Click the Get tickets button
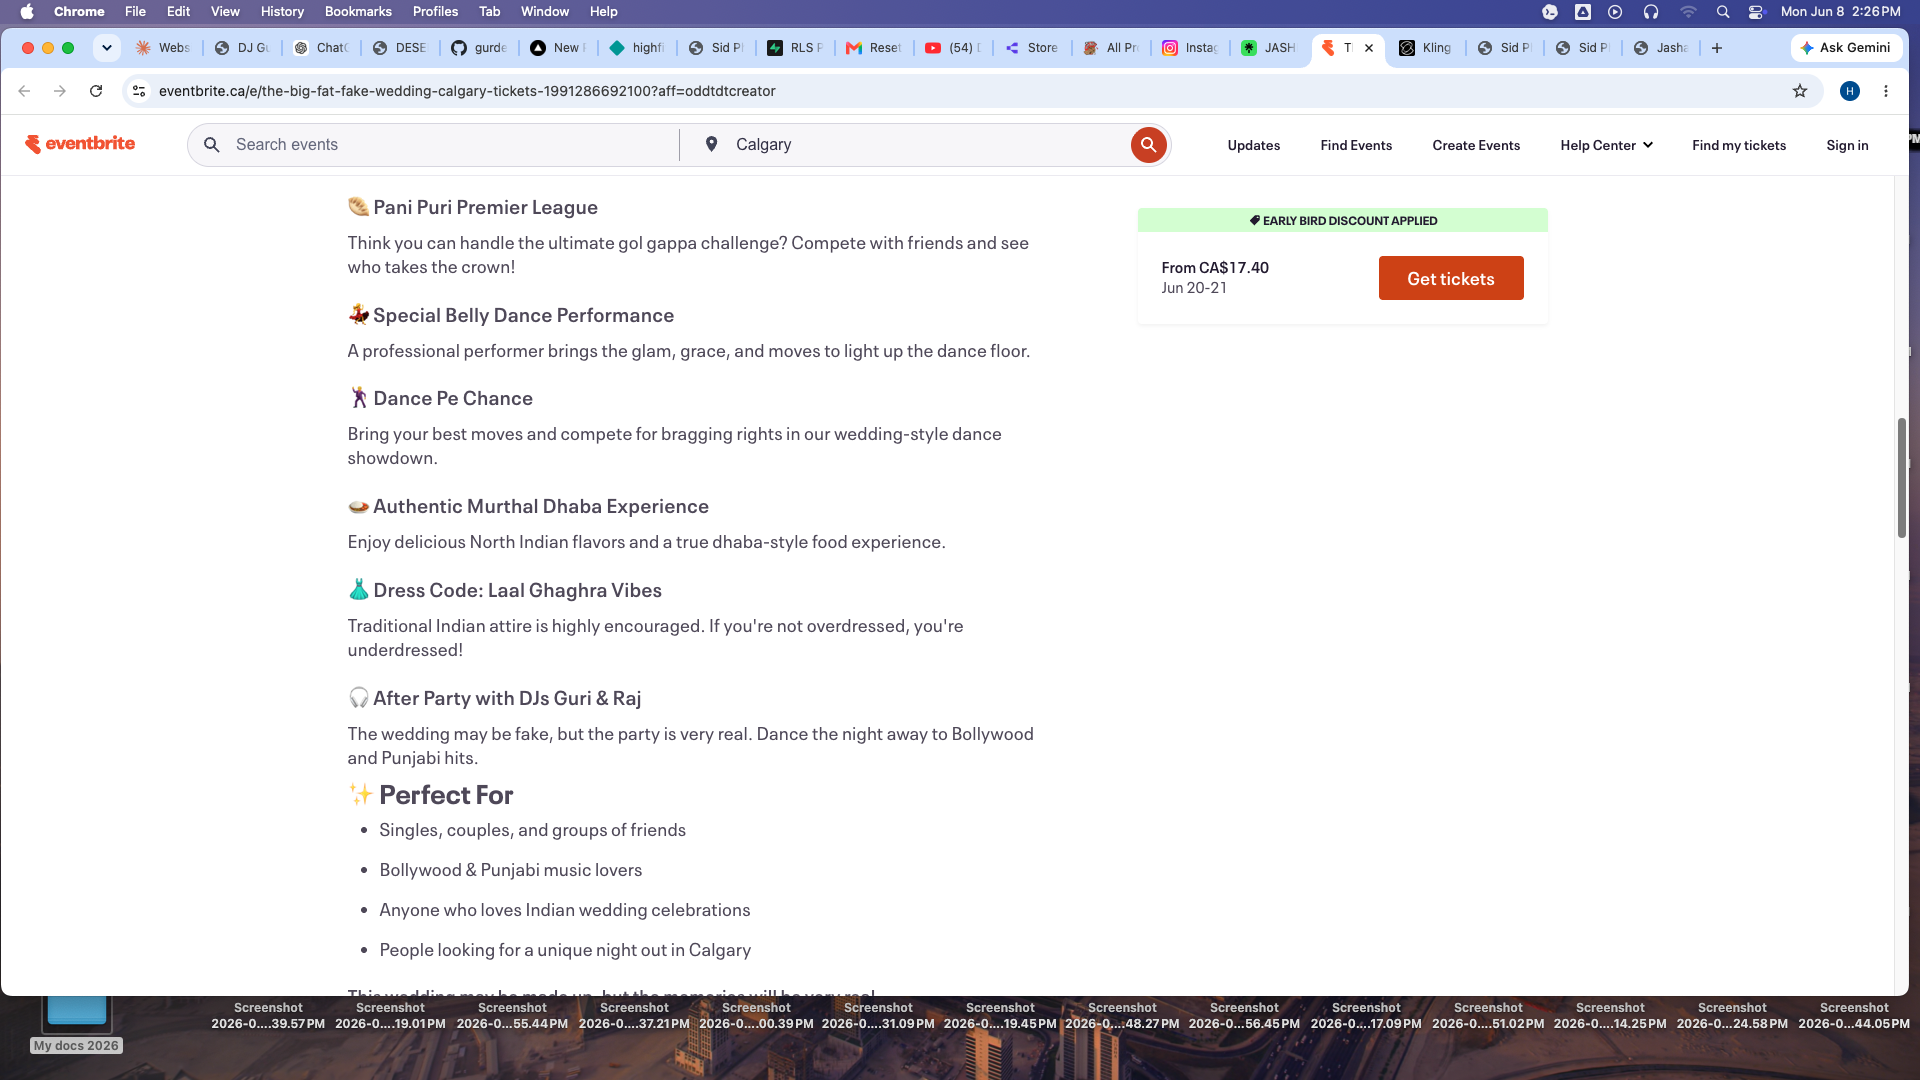Screen dimensions: 1920x1080 (1451, 278)
